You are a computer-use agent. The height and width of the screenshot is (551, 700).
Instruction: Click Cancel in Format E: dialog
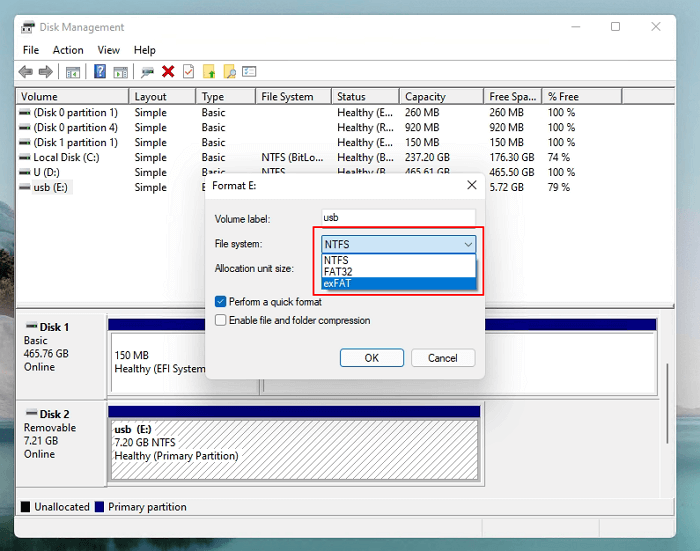pyautogui.click(x=442, y=358)
